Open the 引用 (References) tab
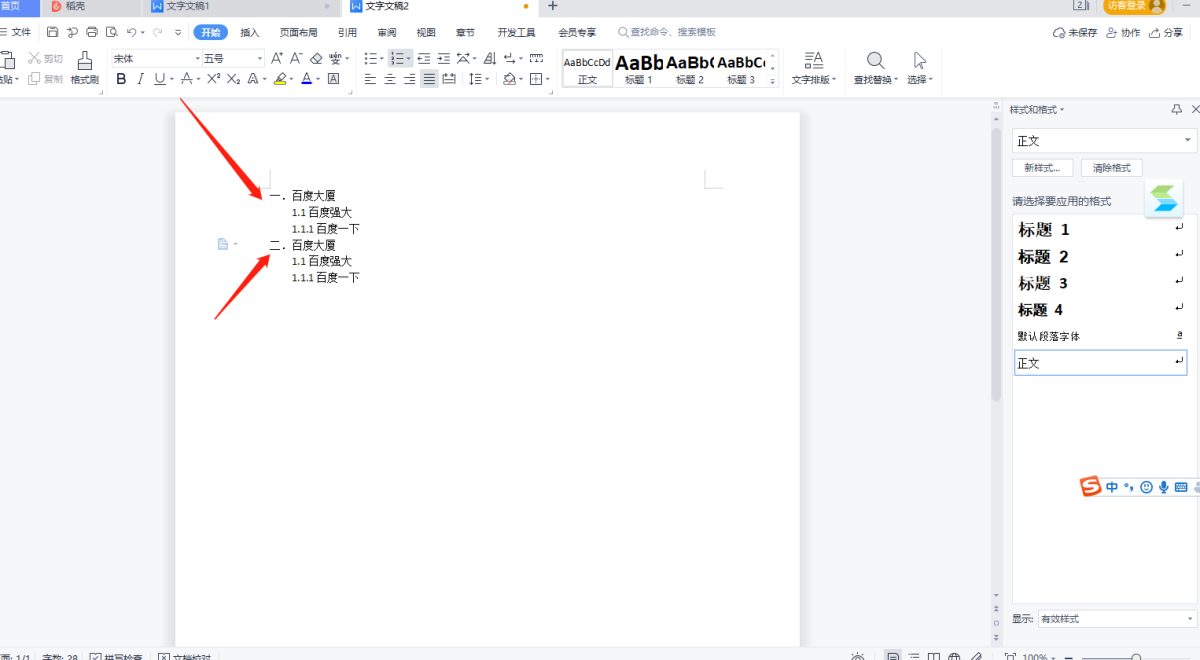This screenshot has height=660, width=1200. point(347,32)
